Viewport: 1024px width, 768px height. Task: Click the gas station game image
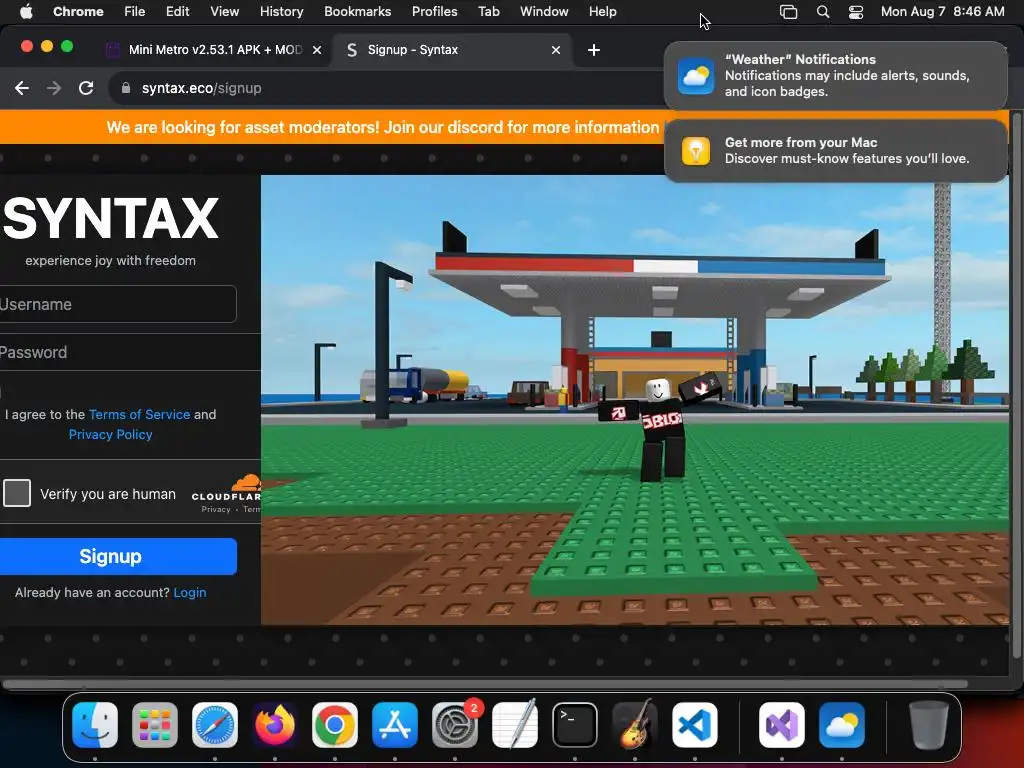pyautogui.click(x=635, y=400)
